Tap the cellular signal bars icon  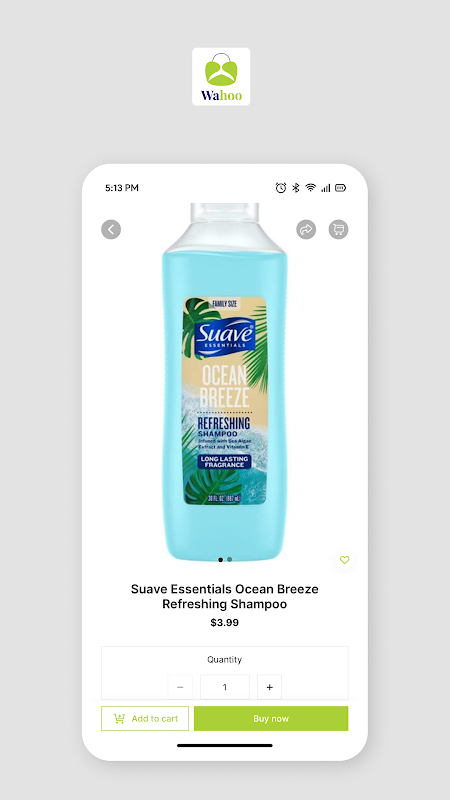[326, 188]
